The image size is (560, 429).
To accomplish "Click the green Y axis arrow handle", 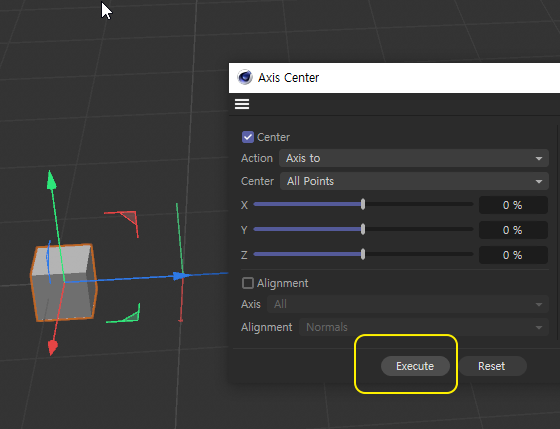I will (51, 180).
